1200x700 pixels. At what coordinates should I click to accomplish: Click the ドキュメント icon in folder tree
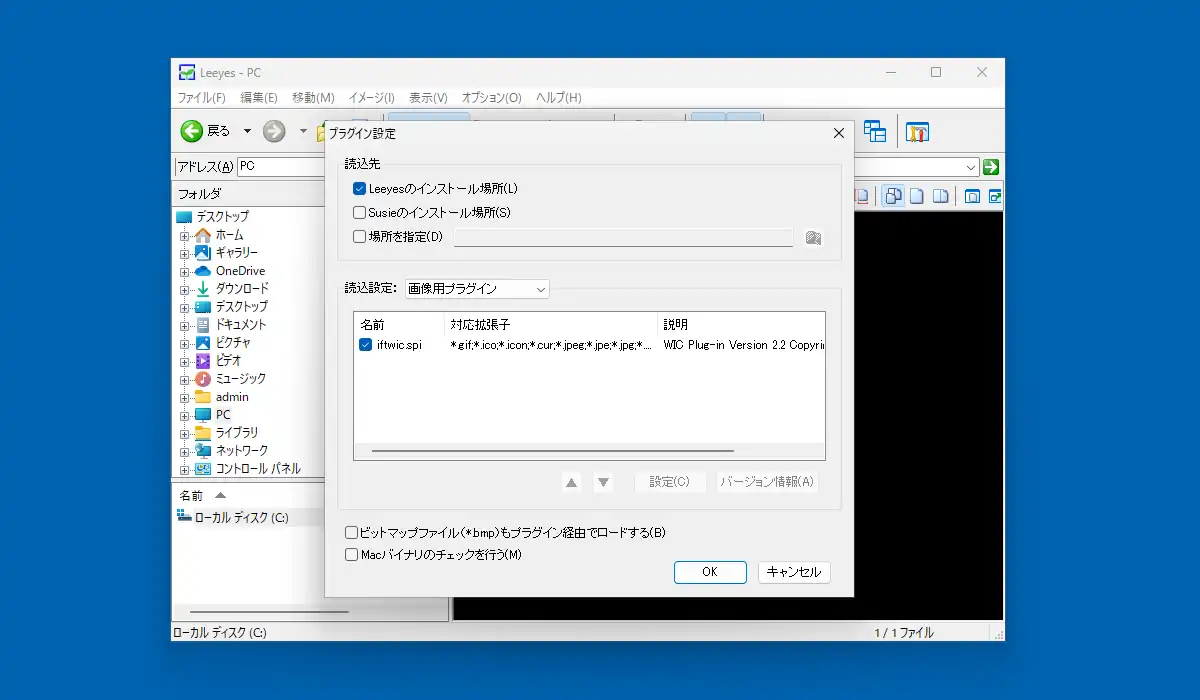pos(203,325)
